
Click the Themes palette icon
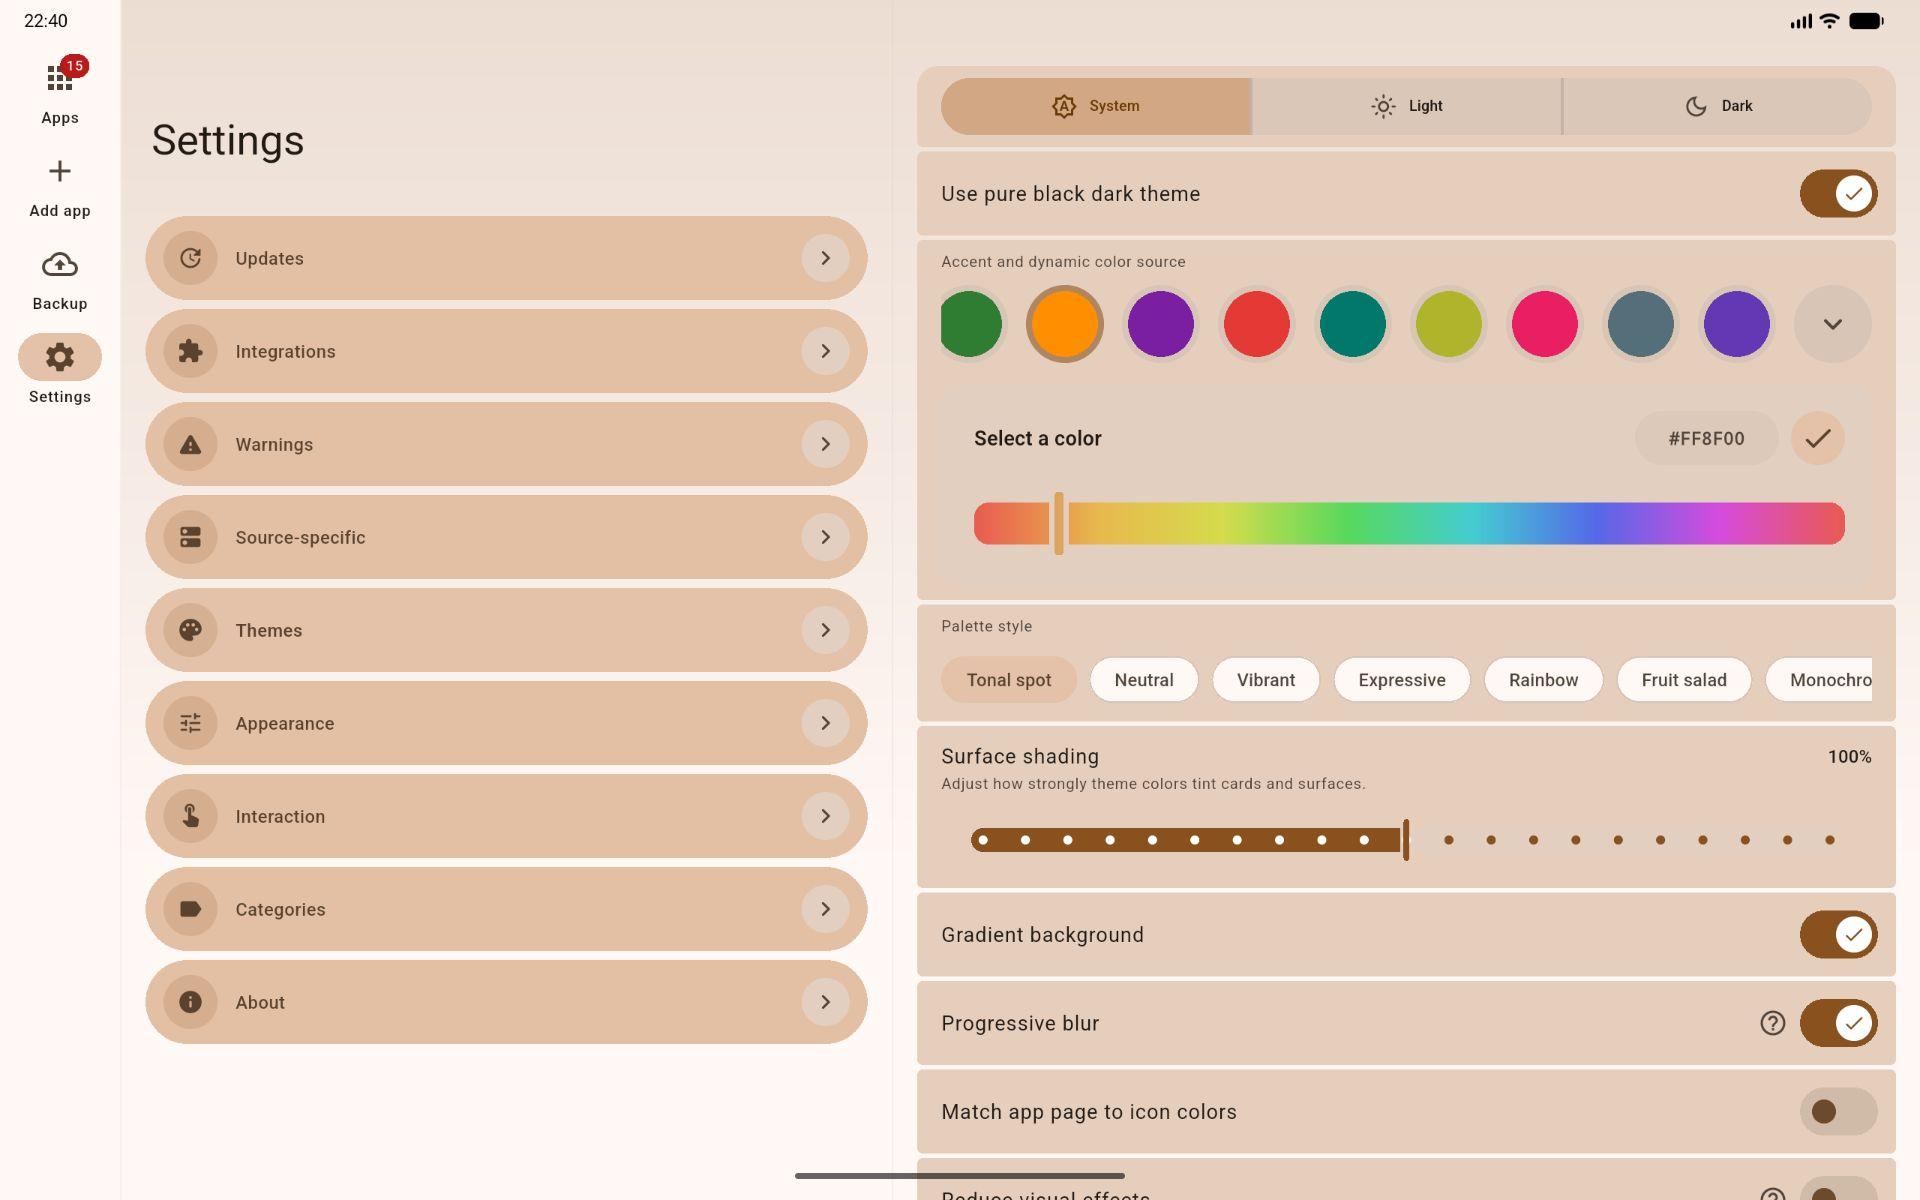(x=190, y=630)
